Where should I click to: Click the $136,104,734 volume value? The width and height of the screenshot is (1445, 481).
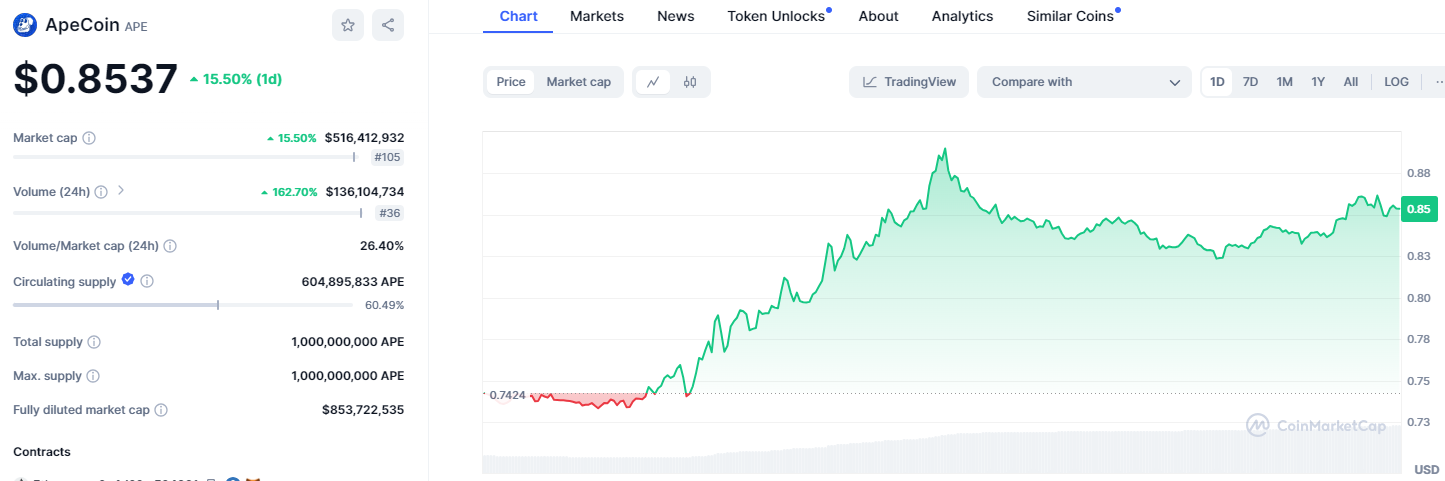point(365,192)
